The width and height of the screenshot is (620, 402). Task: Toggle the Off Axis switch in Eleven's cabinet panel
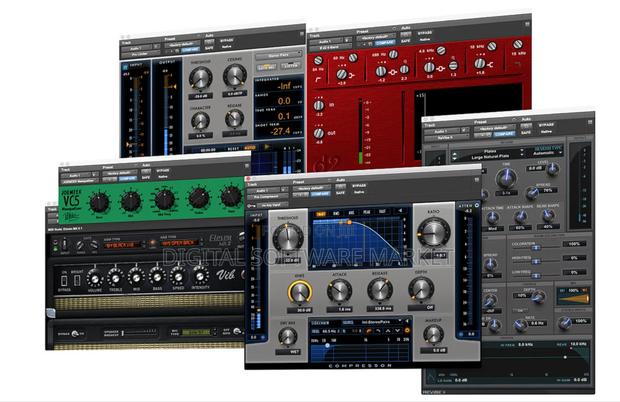[237, 331]
